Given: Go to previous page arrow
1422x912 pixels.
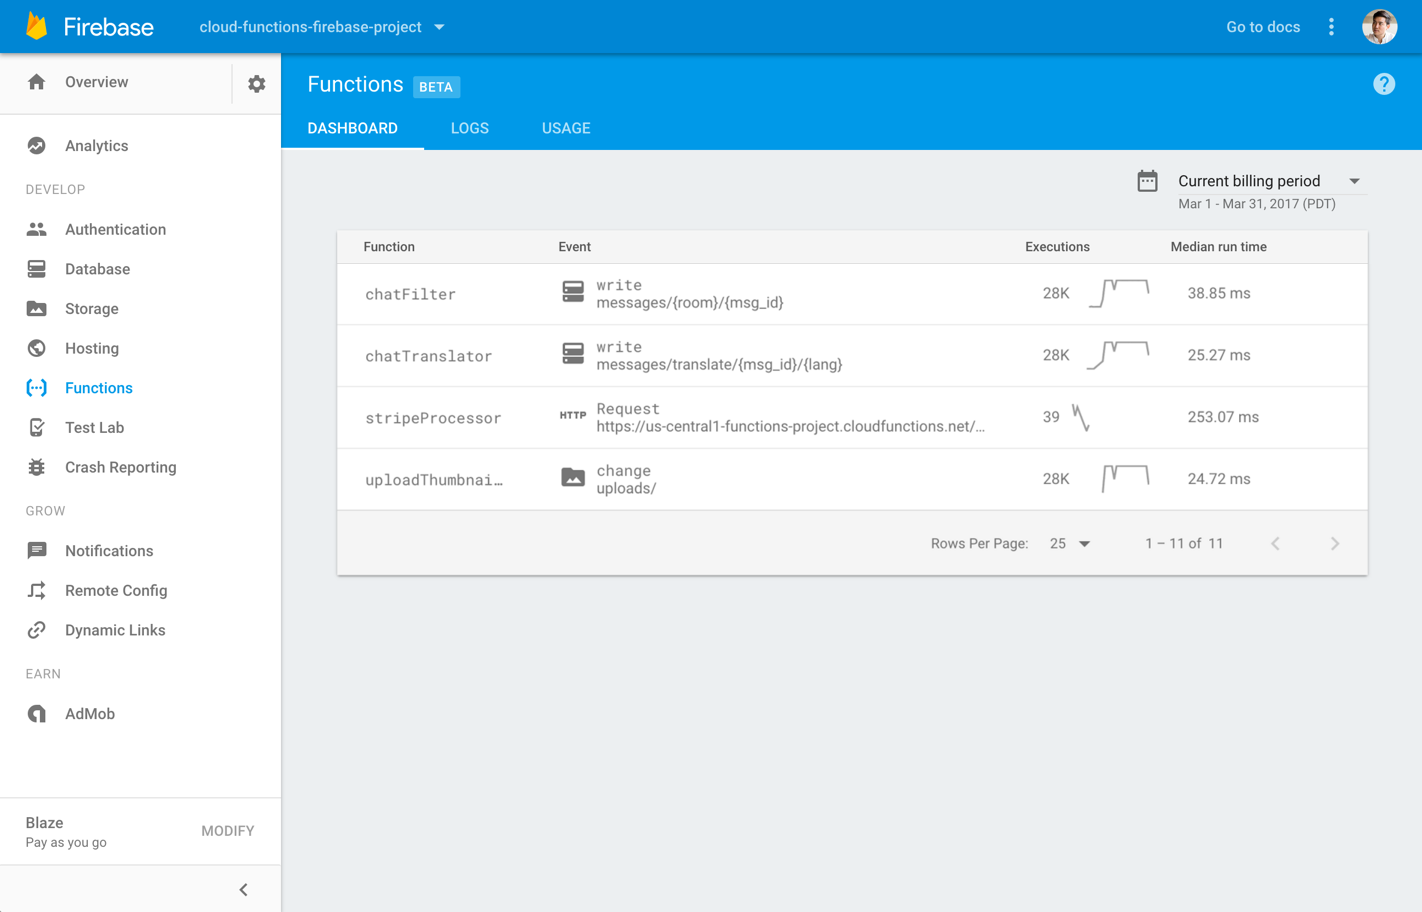Looking at the screenshot, I should (x=1275, y=544).
